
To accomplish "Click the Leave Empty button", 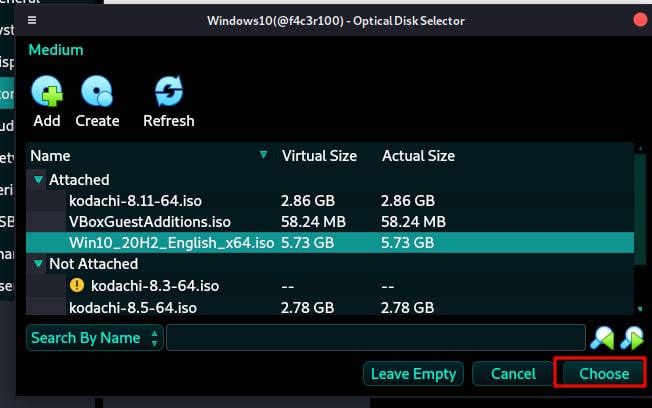I will 413,374.
